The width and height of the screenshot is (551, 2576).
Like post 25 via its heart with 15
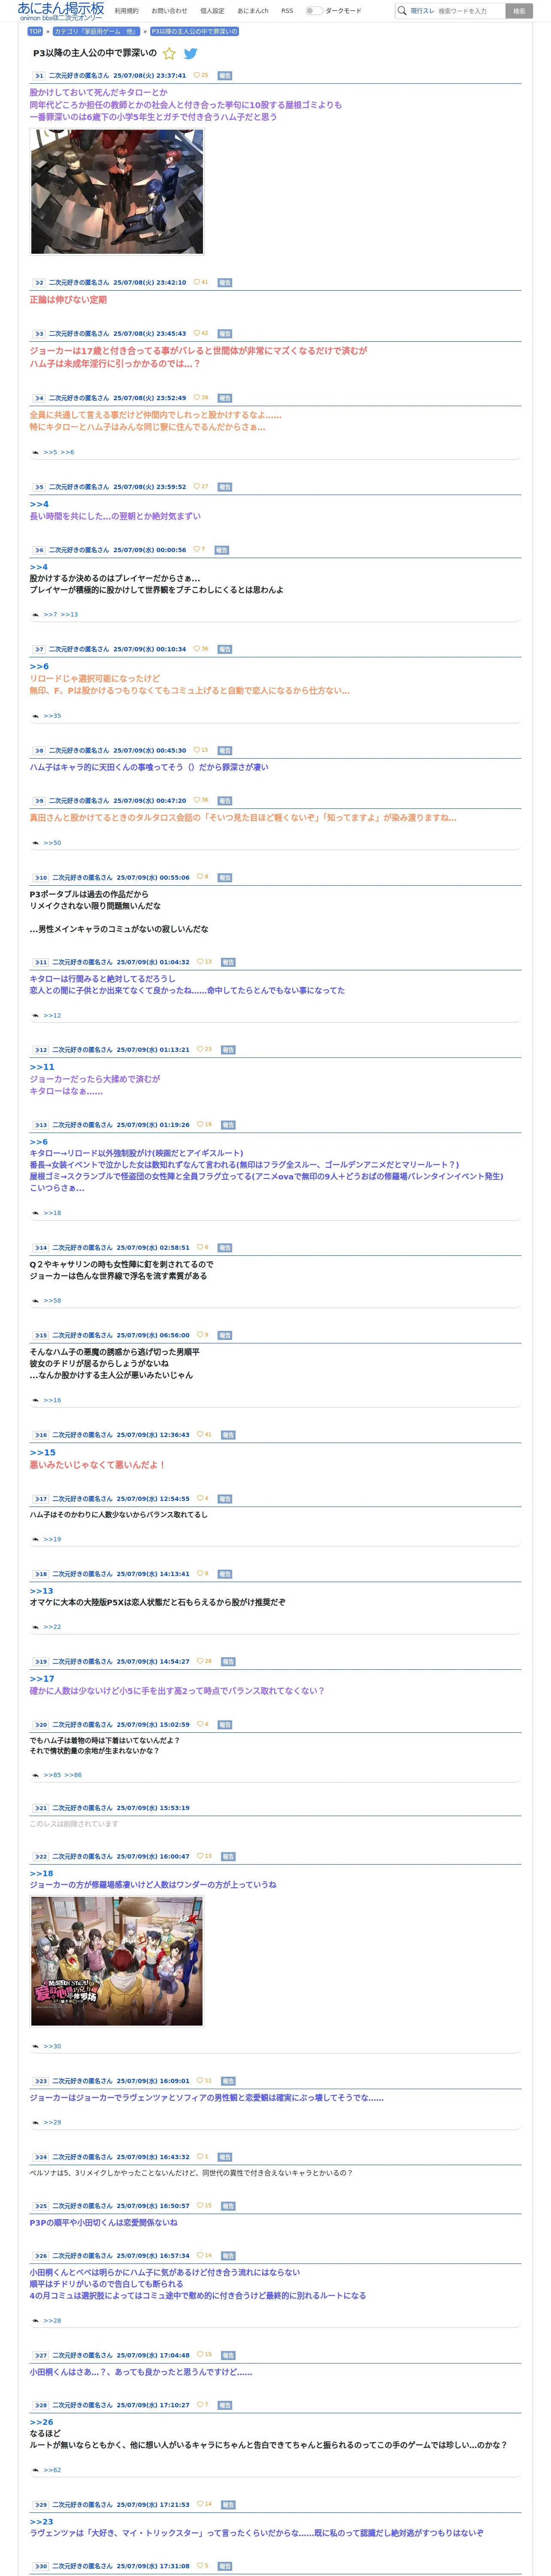(204, 2205)
